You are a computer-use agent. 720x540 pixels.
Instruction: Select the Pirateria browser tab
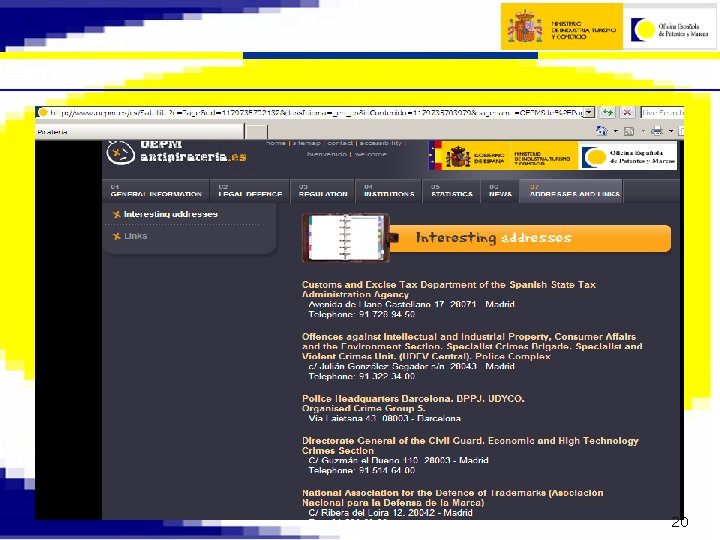point(140,132)
